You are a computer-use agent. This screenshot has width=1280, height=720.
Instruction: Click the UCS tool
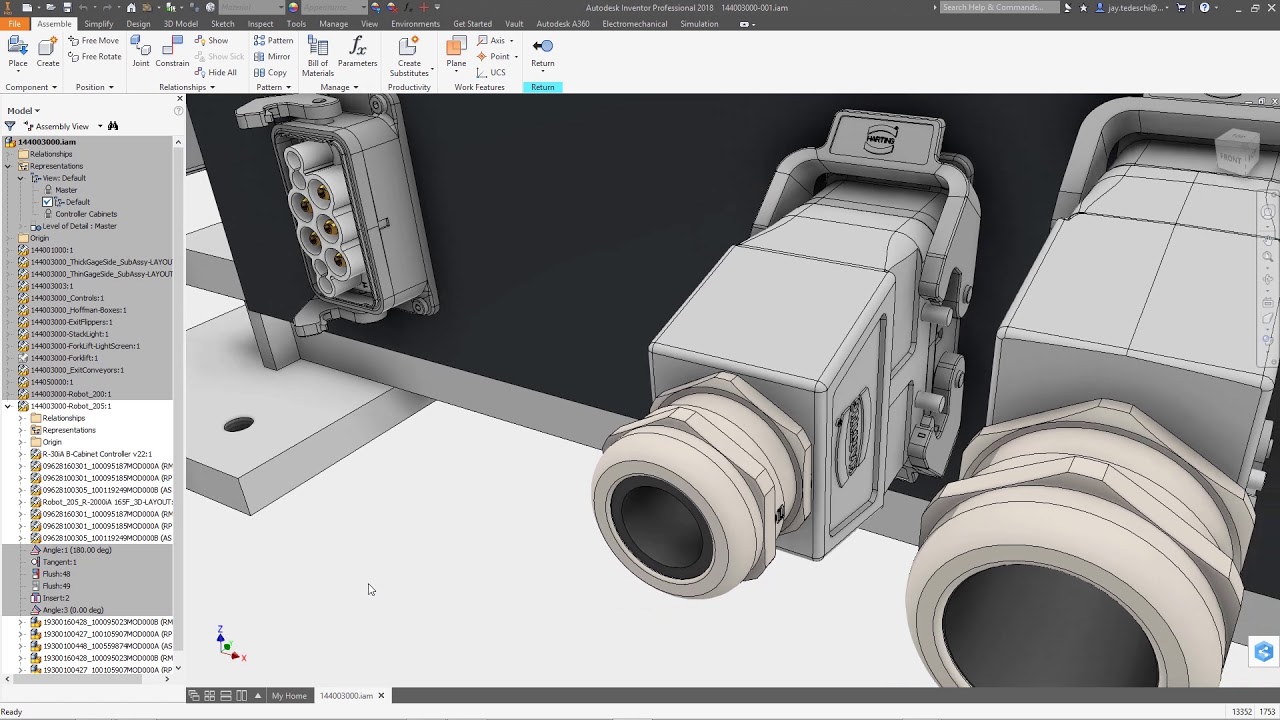tap(491, 73)
